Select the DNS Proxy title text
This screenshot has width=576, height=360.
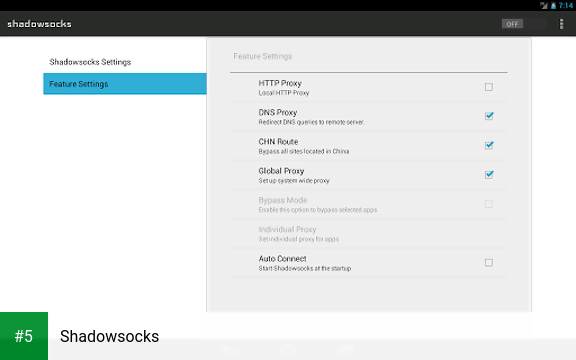point(278,112)
